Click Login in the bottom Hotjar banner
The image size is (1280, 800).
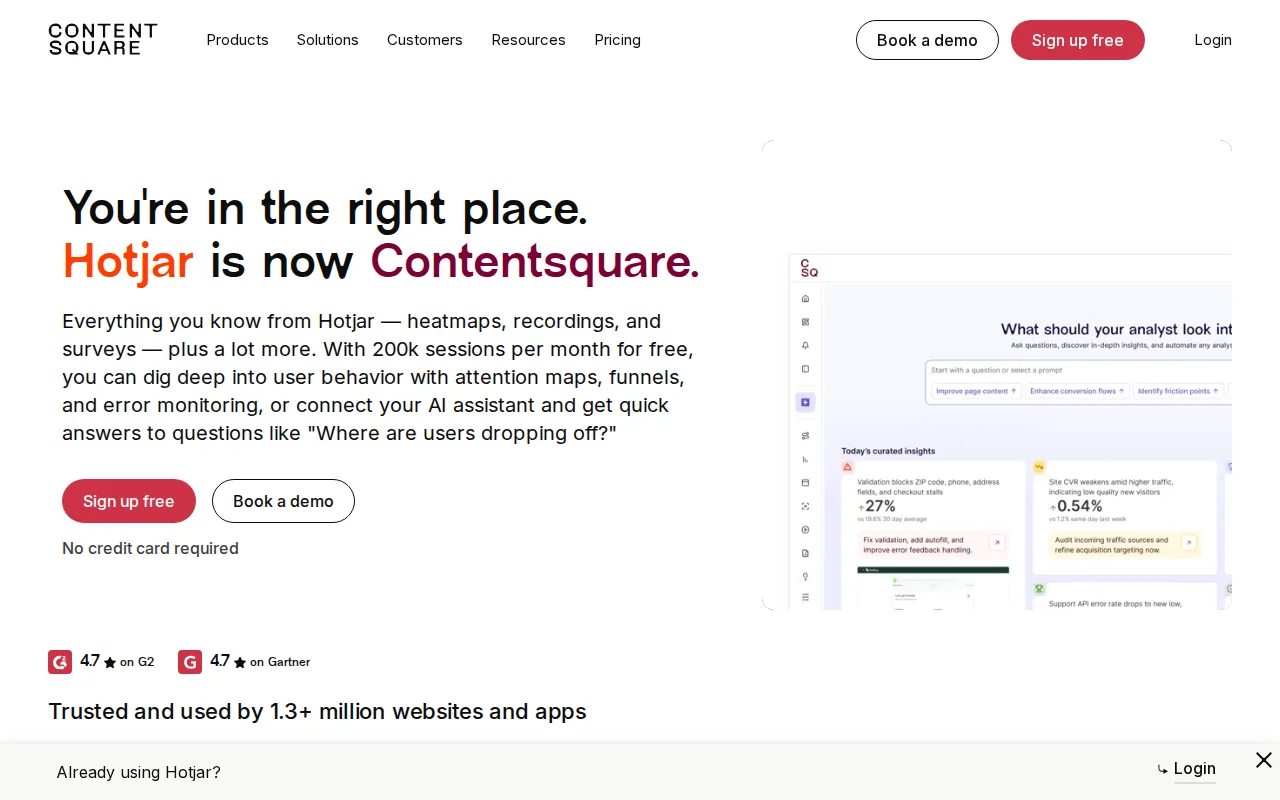(x=1194, y=768)
